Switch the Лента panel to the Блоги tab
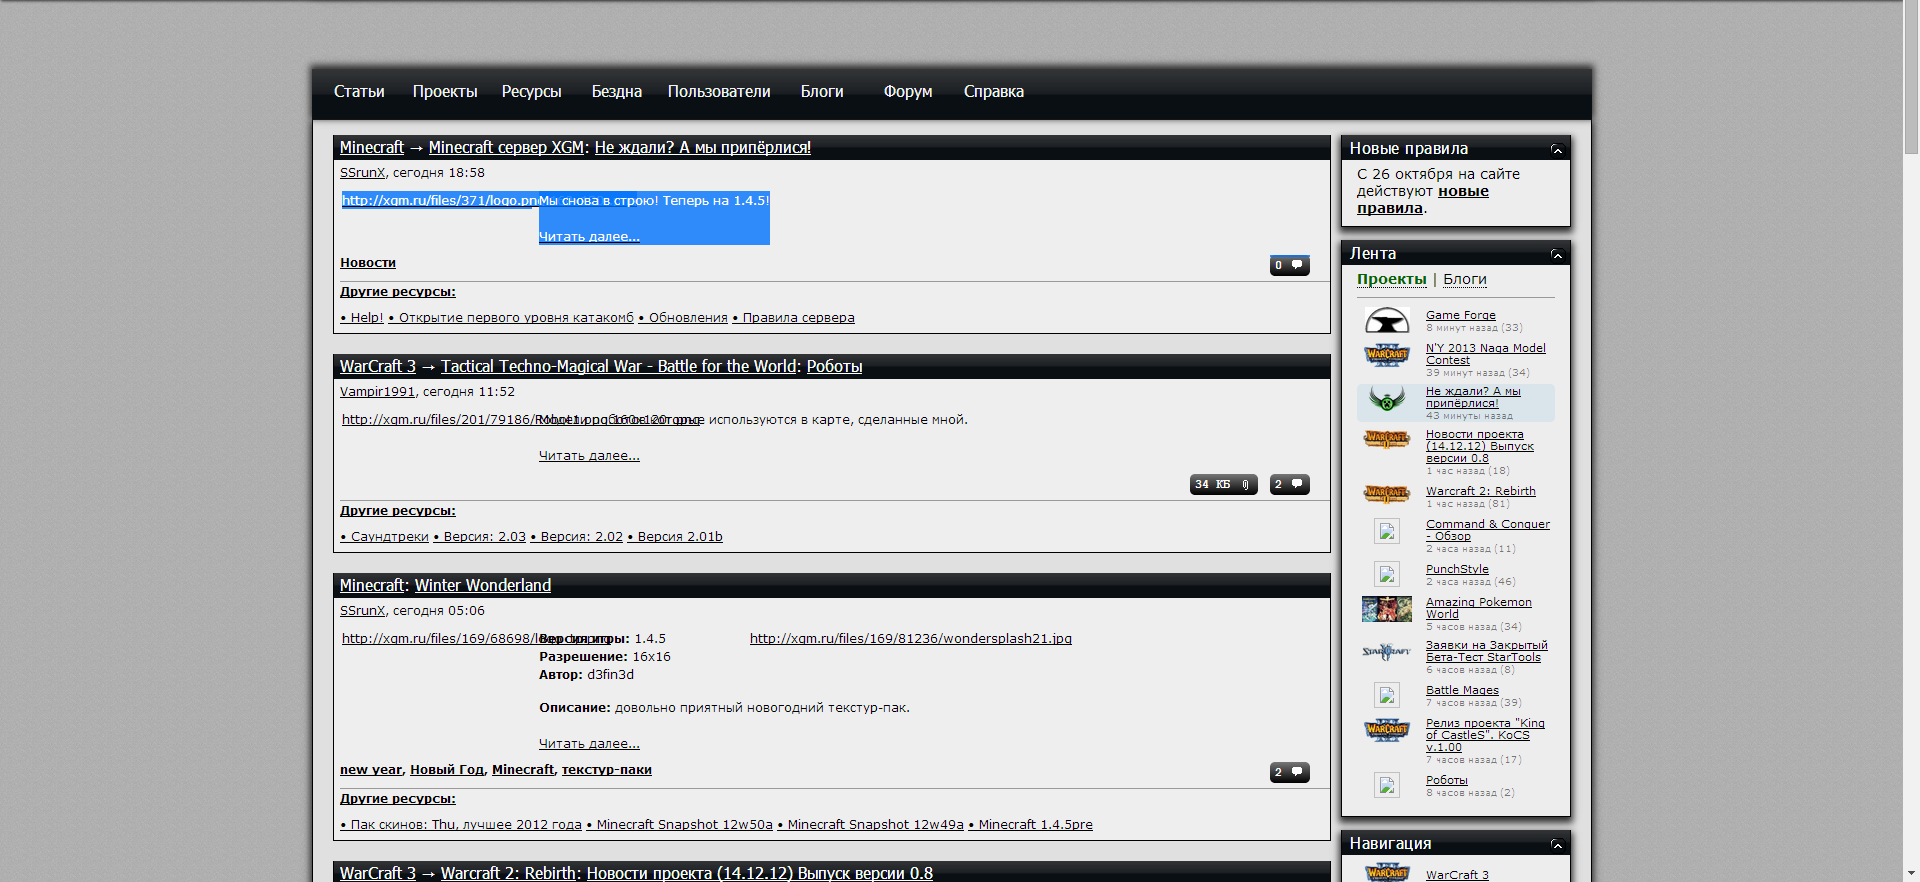Image resolution: width=1920 pixels, height=882 pixels. pos(1464,279)
